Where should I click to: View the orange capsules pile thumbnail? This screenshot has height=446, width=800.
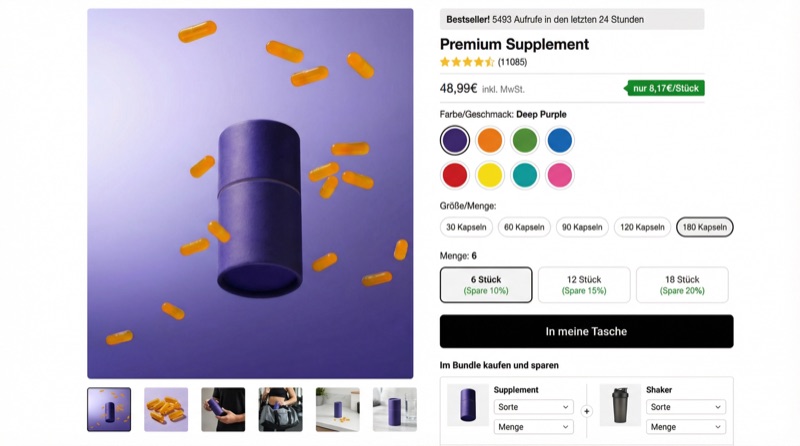coord(166,409)
